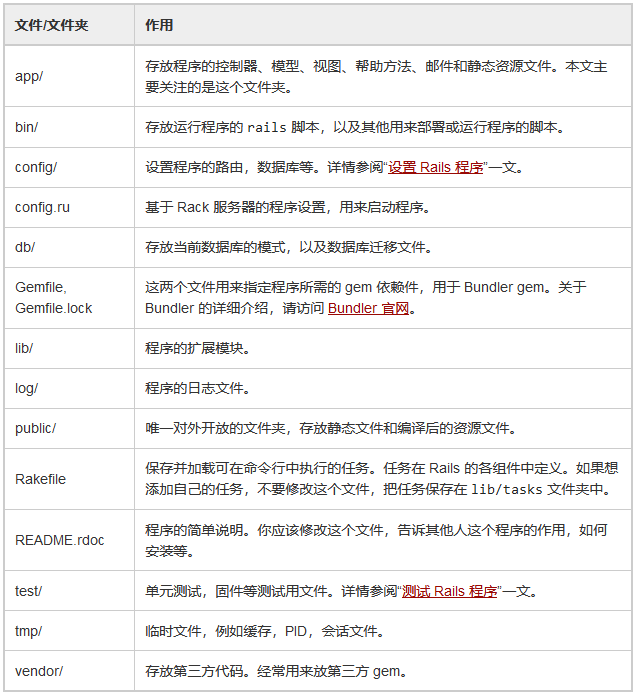
Task: Open the Bundler 官网 link
Action: [x=368, y=308]
